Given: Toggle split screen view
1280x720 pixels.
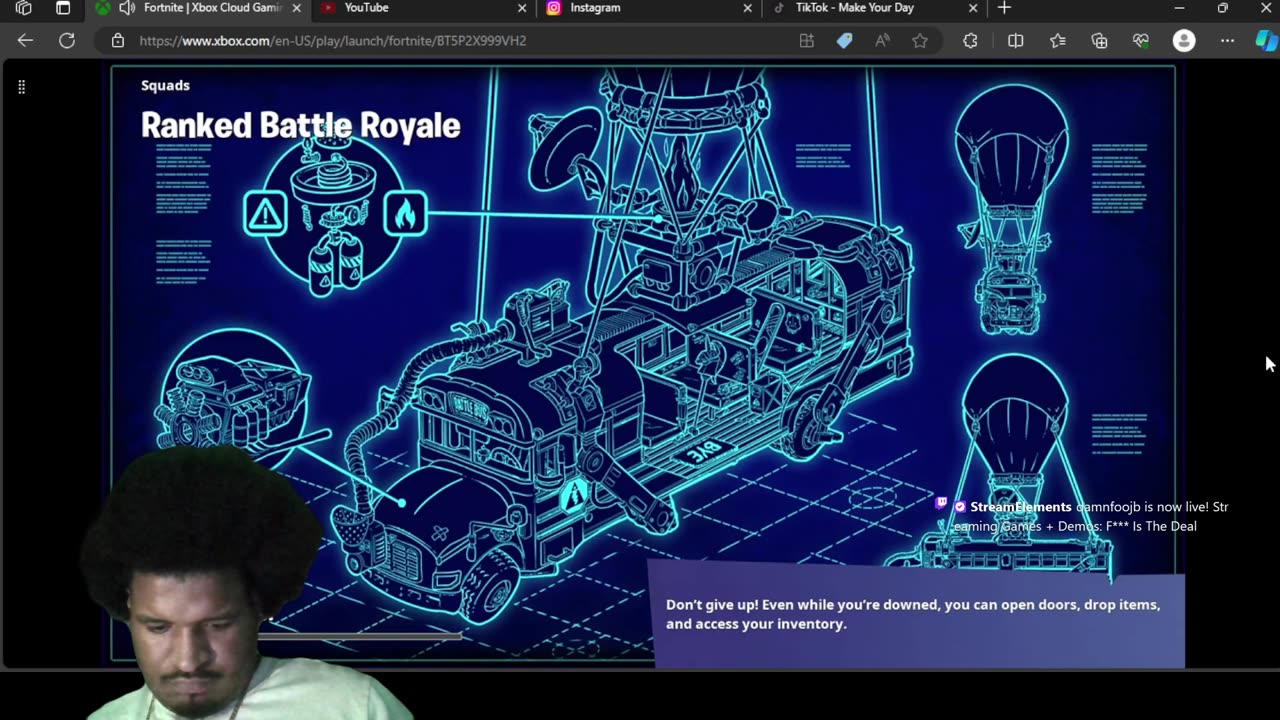Looking at the screenshot, I should [x=1015, y=41].
